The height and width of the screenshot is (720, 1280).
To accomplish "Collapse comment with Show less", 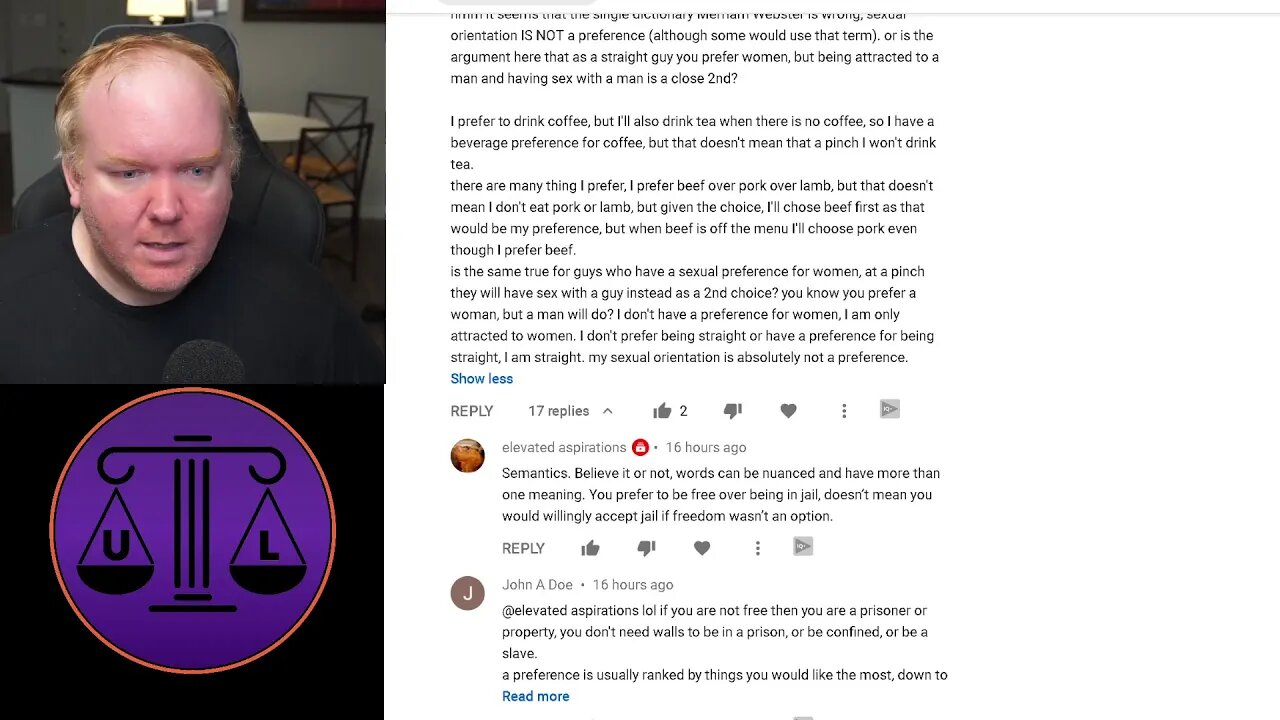I will pos(481,379).
